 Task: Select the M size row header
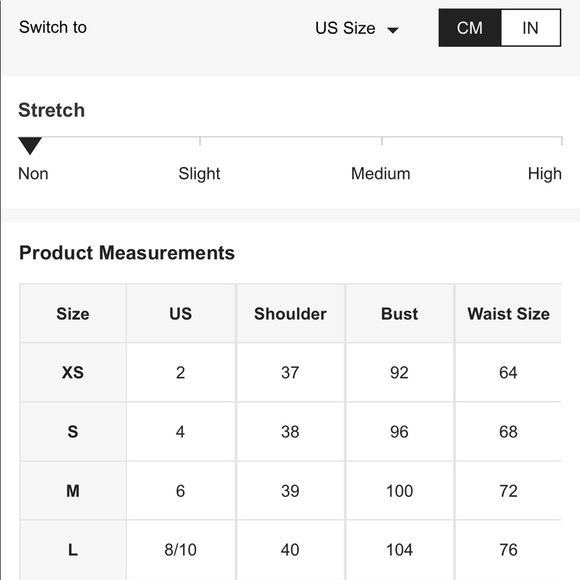[x=73, y=490]
